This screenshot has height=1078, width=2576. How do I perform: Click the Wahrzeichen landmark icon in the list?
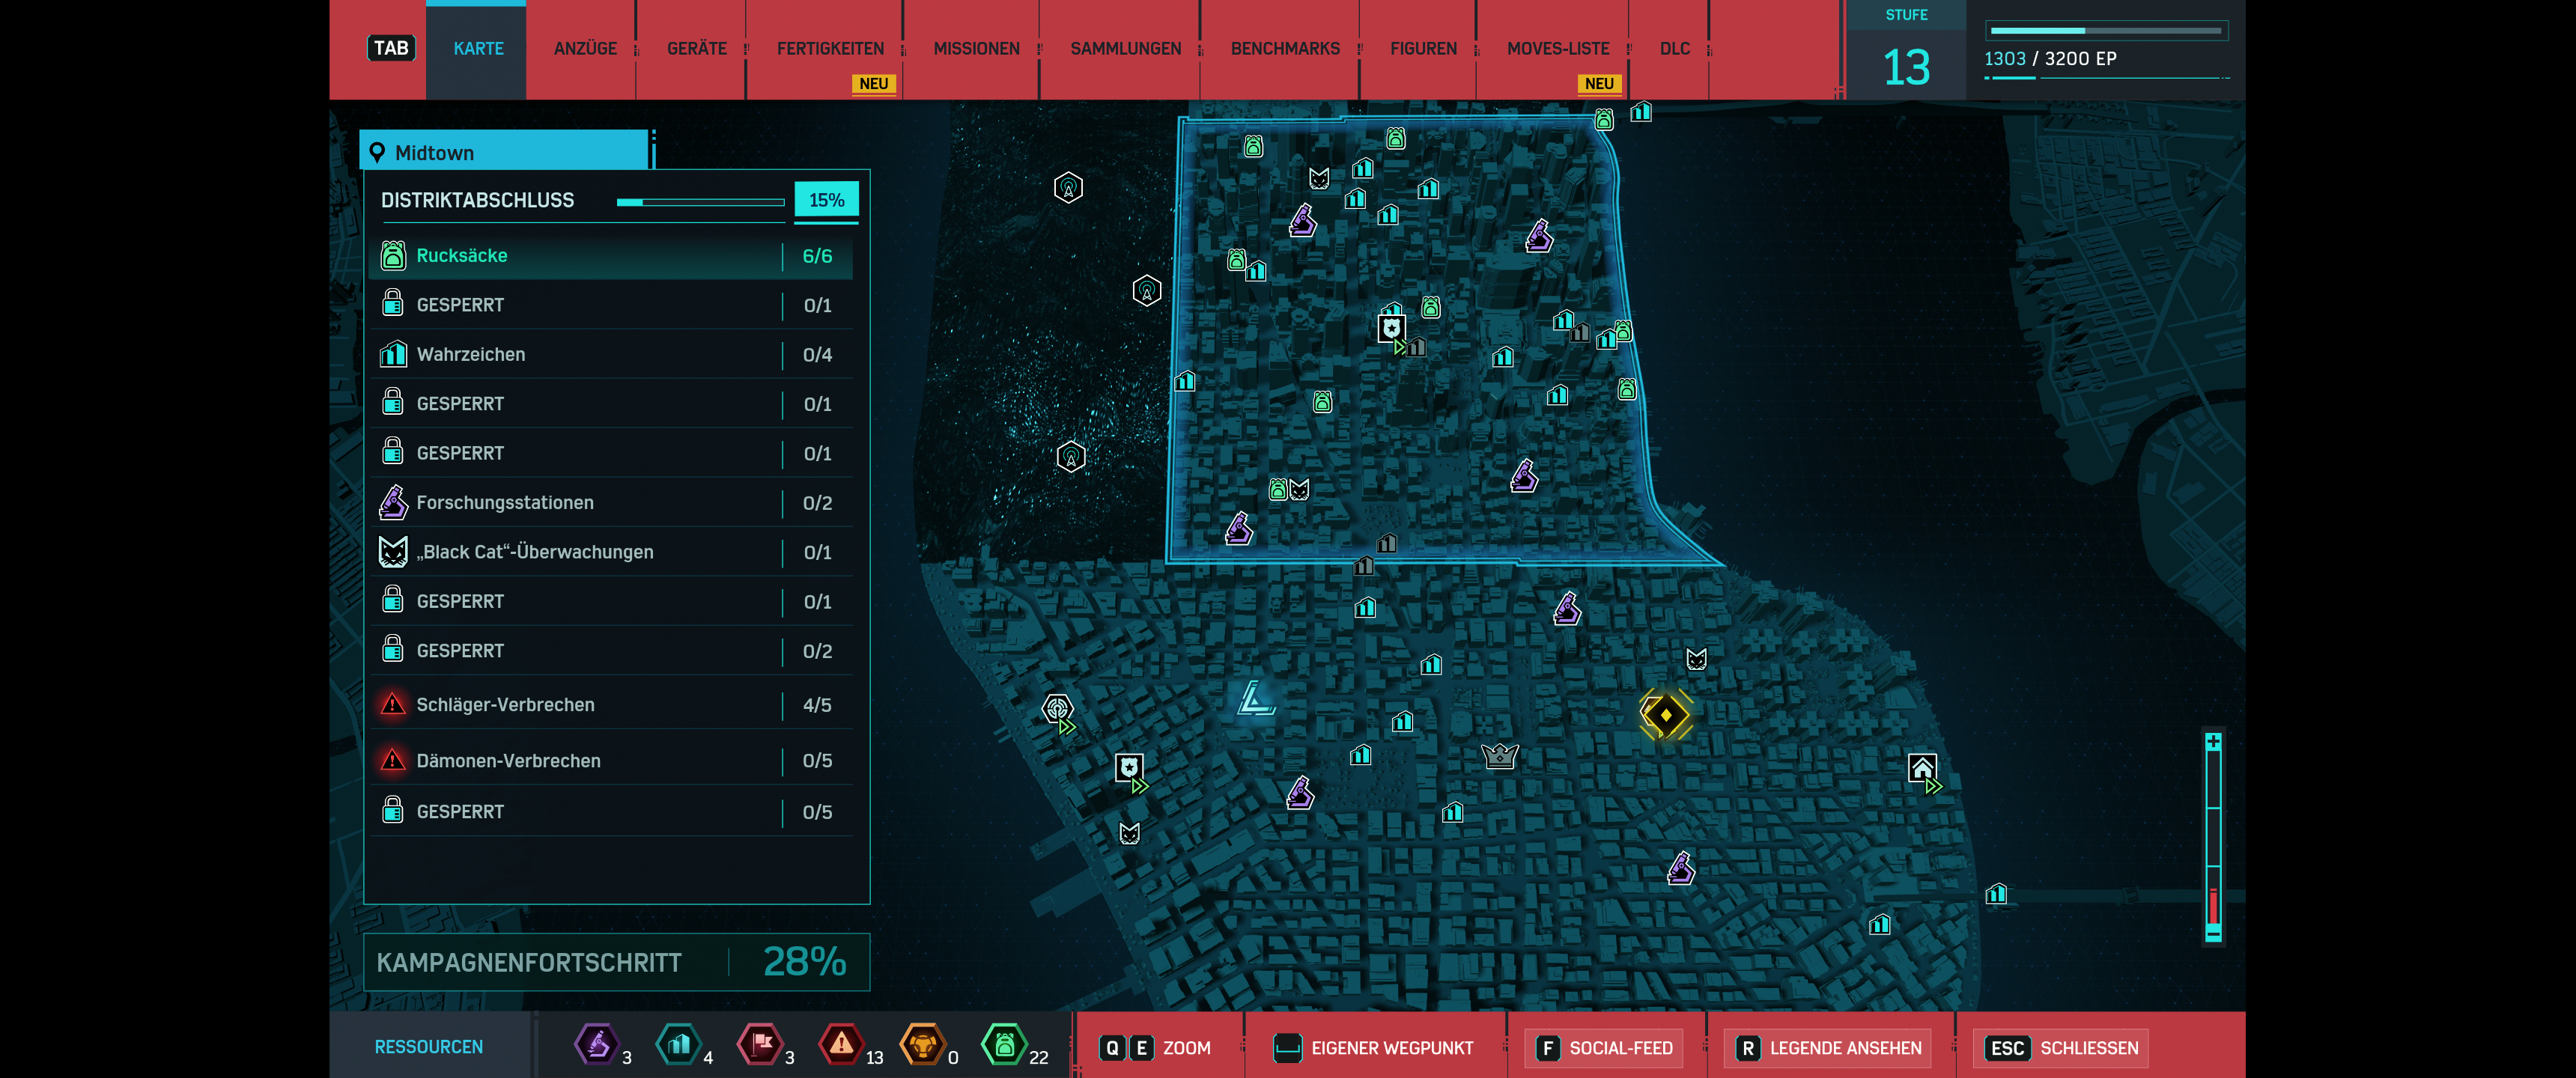pos(393,354)
